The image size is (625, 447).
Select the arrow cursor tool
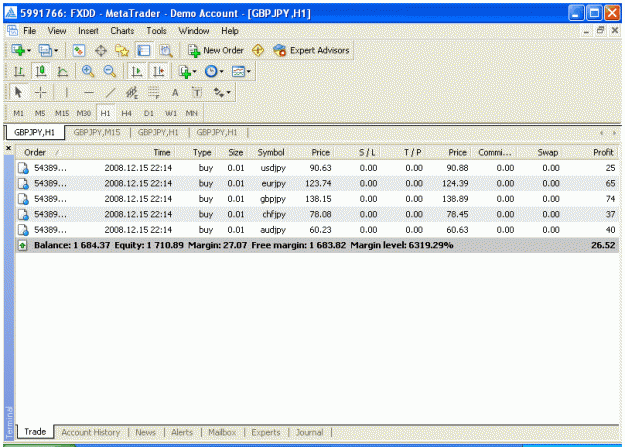(18, 93)
